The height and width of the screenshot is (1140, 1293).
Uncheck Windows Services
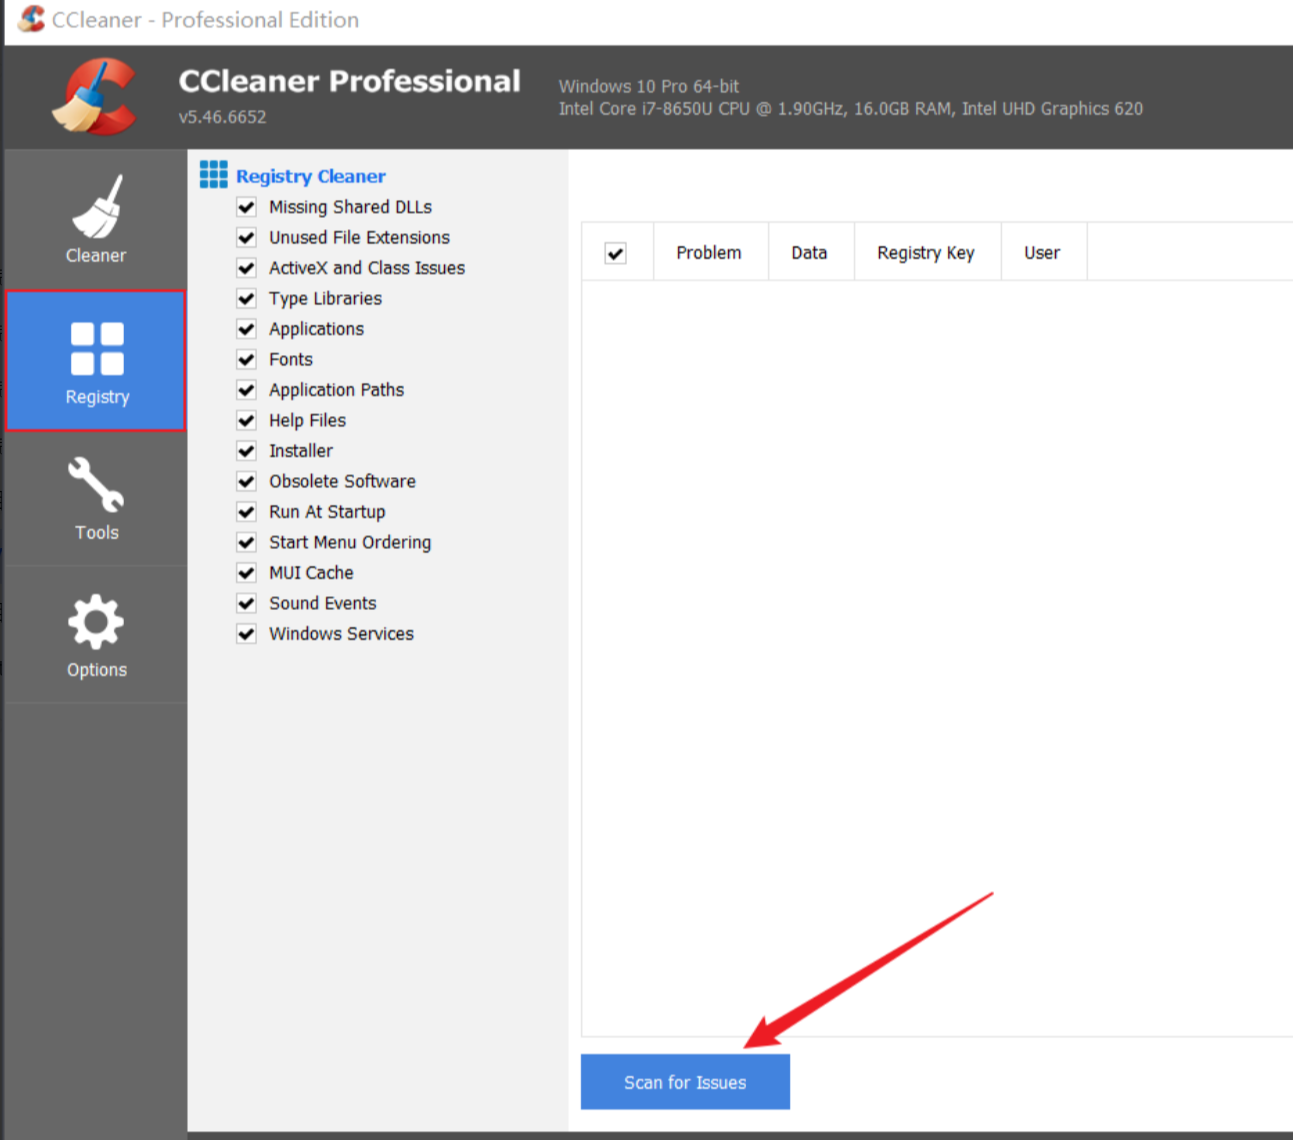click(246, 634)
